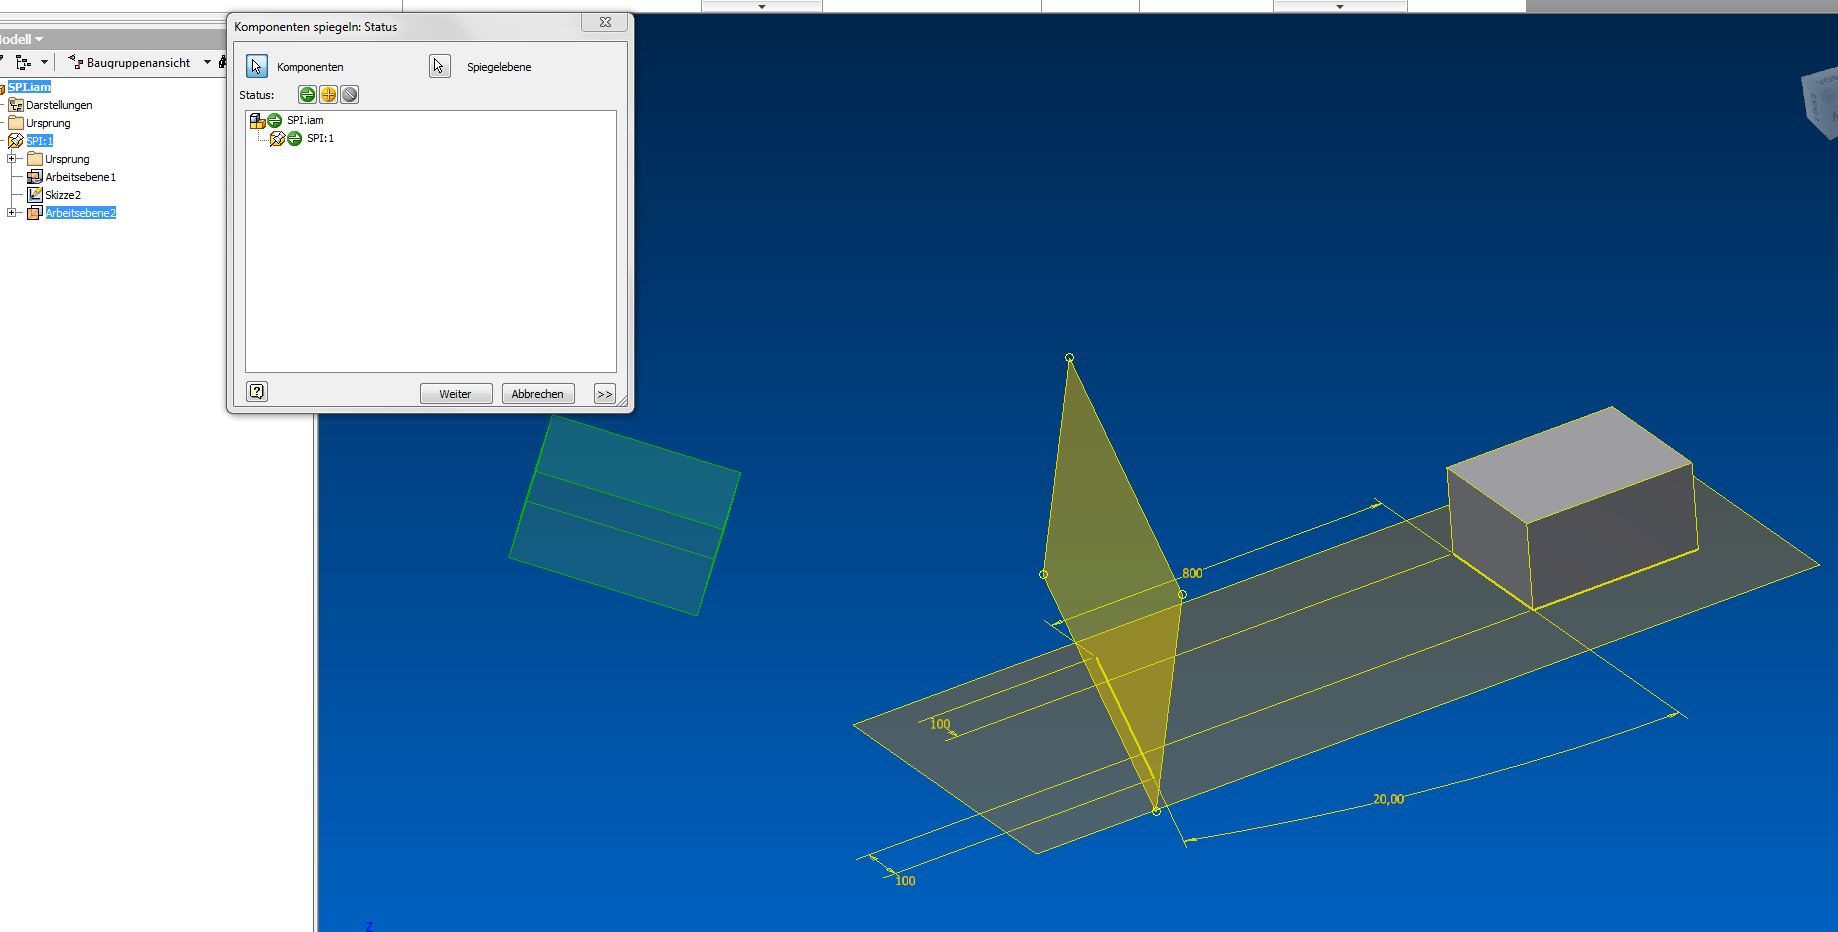Click the top-level Ursprung folder icon under SPI.iam
1838x932 pixels.
[x=16, y=123]
